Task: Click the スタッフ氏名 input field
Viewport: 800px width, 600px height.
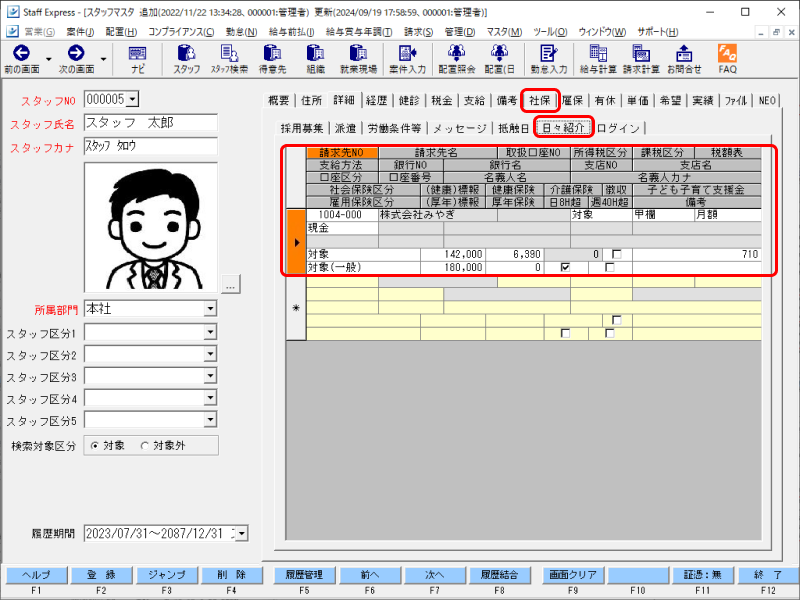Action: (151, 122)
